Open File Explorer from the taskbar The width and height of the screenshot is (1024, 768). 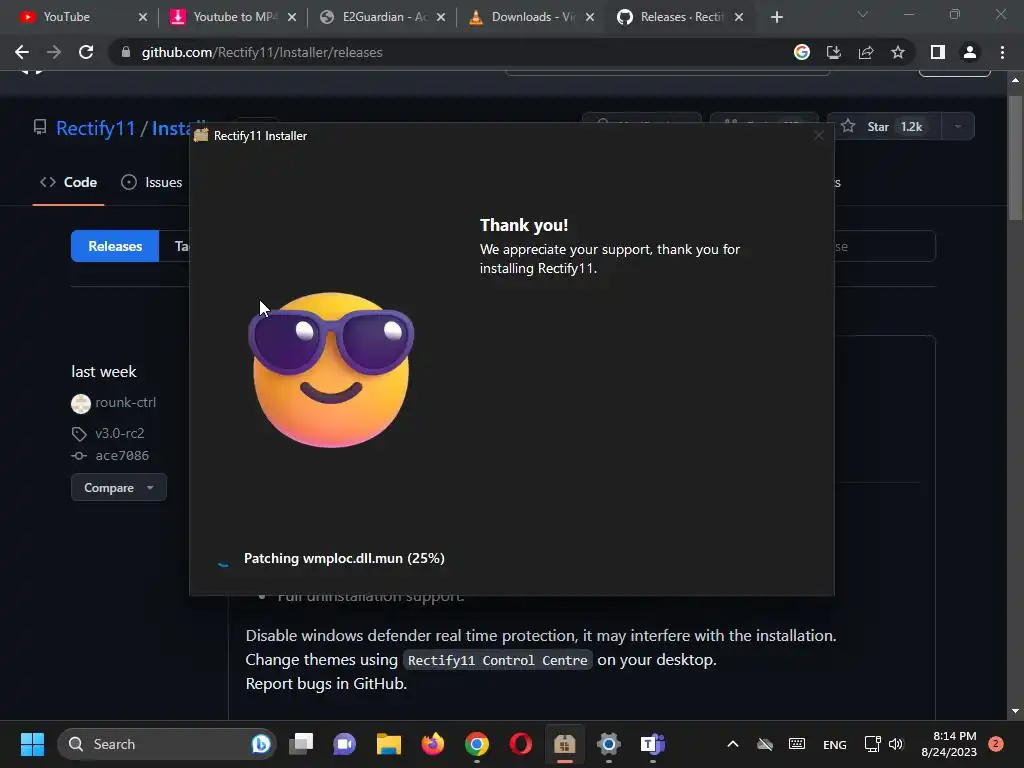pos(389,744)
